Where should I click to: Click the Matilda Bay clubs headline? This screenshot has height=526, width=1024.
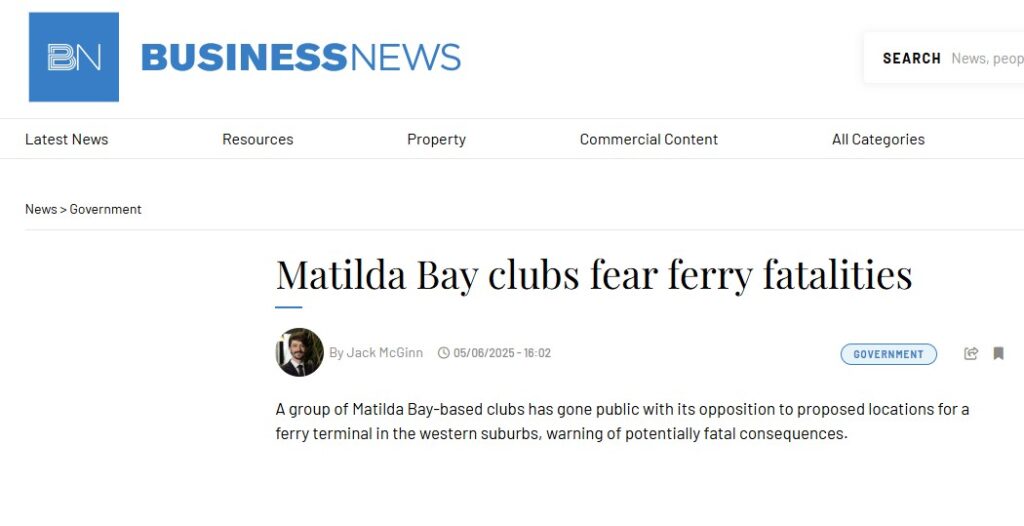click(593, 275)
